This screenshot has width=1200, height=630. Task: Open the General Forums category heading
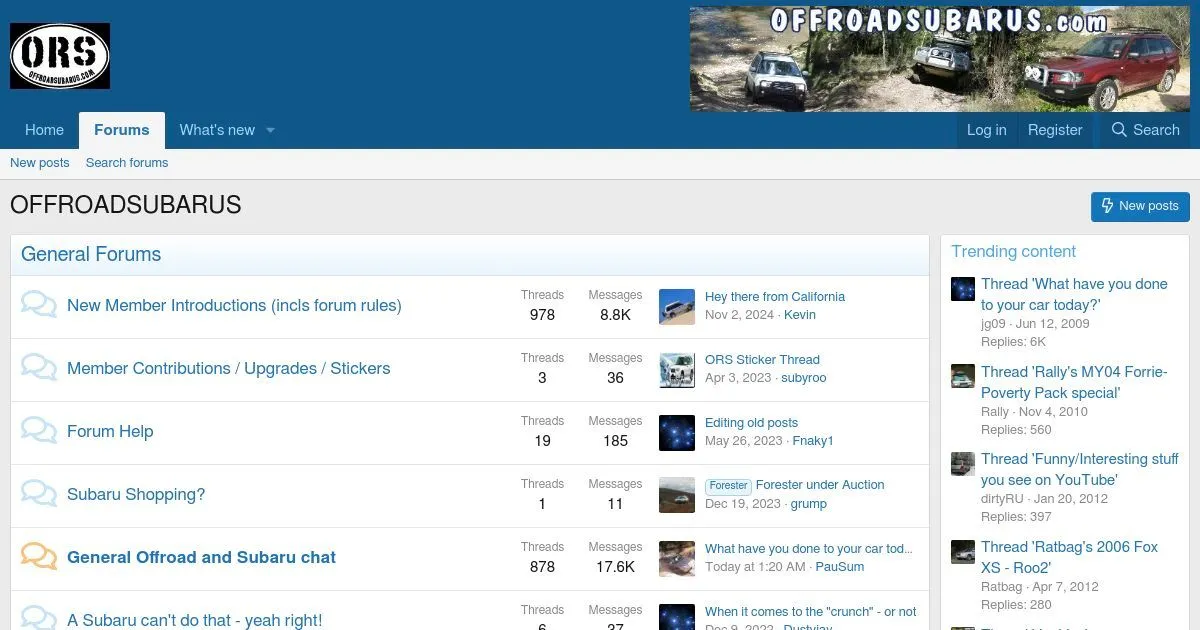click(91, 254)
